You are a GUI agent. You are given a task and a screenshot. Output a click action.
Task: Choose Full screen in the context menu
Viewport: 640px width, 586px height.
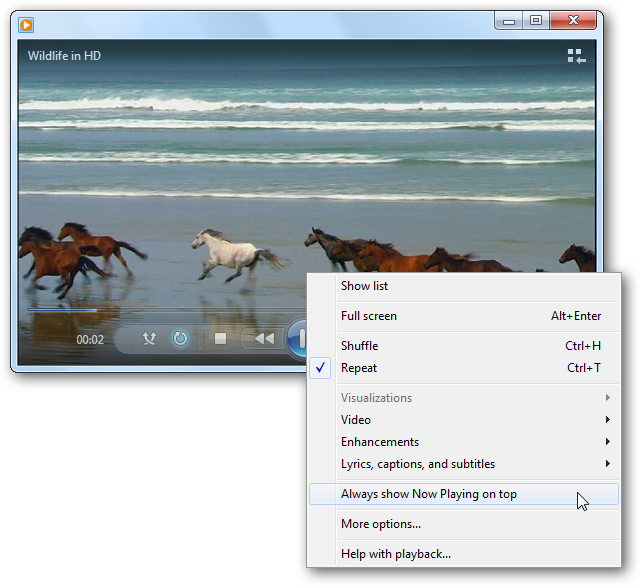(464, 316)
